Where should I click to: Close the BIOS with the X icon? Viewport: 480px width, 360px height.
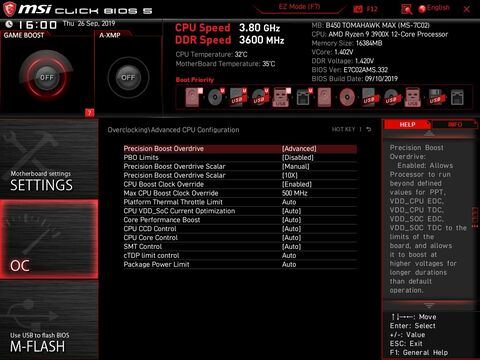[466, 9]
